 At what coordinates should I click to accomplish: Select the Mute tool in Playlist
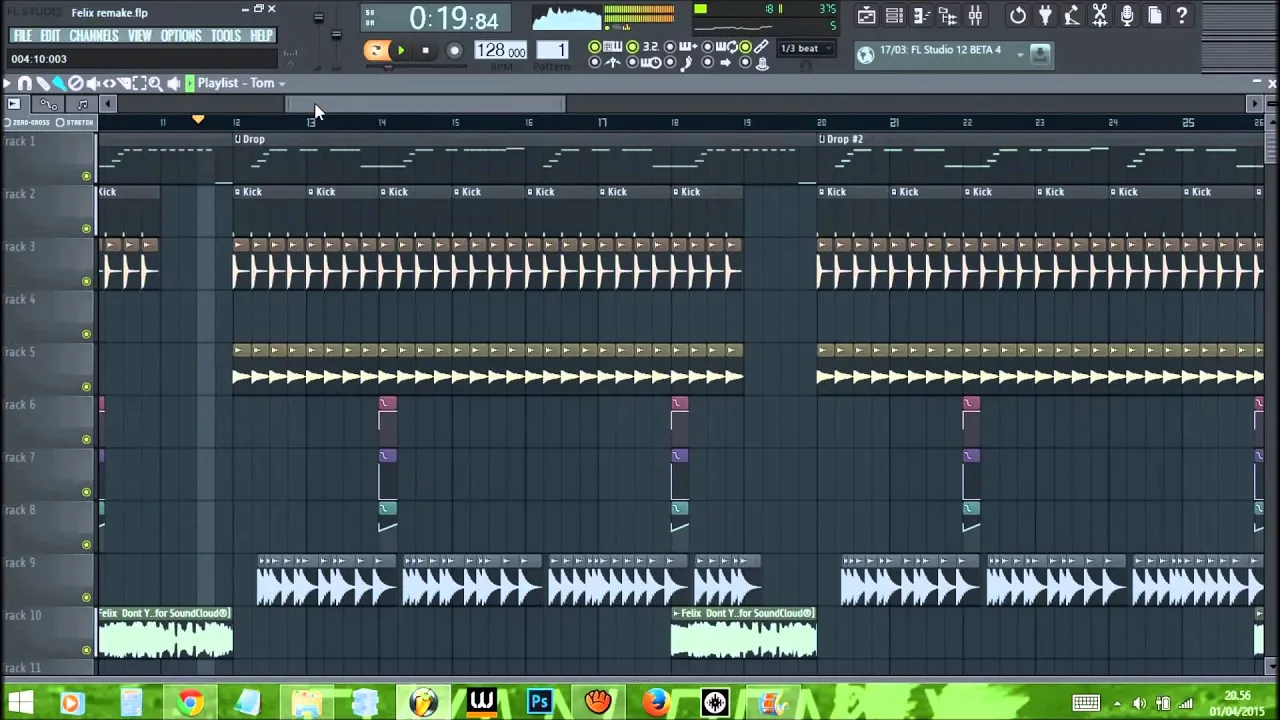point(93,84)
